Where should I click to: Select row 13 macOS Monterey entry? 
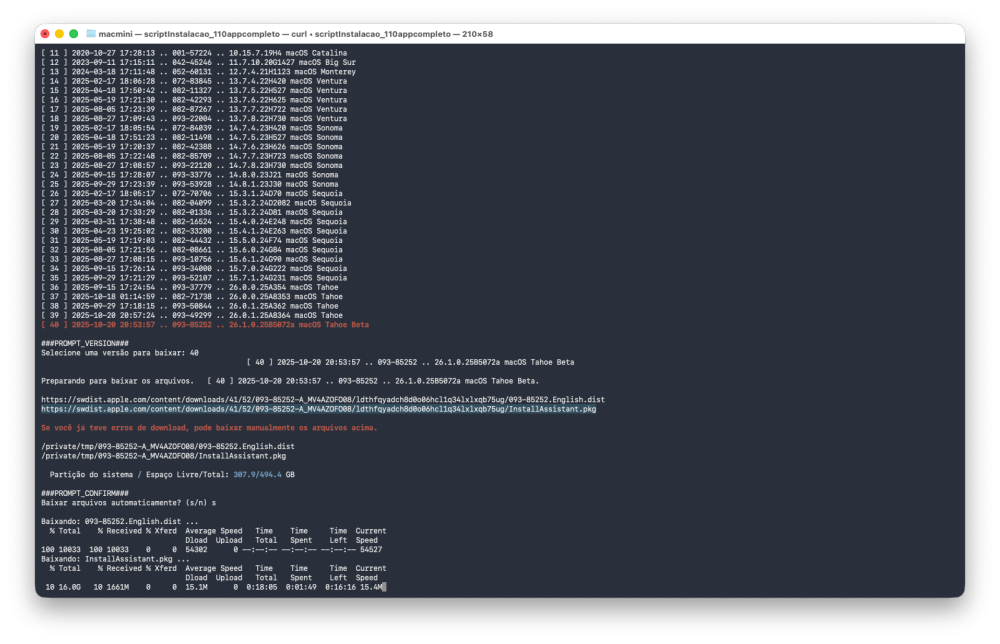pyautogui.click(x=198, y=72)
